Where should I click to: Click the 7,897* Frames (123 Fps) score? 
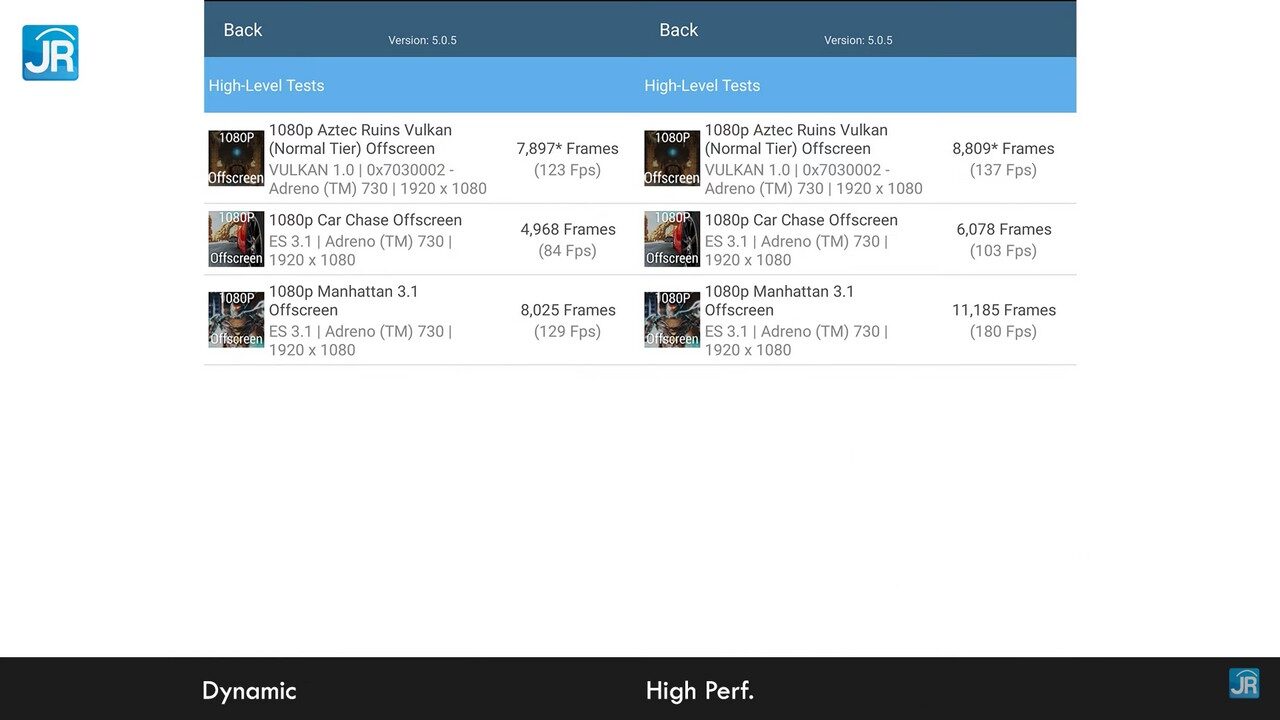[567, 159]
